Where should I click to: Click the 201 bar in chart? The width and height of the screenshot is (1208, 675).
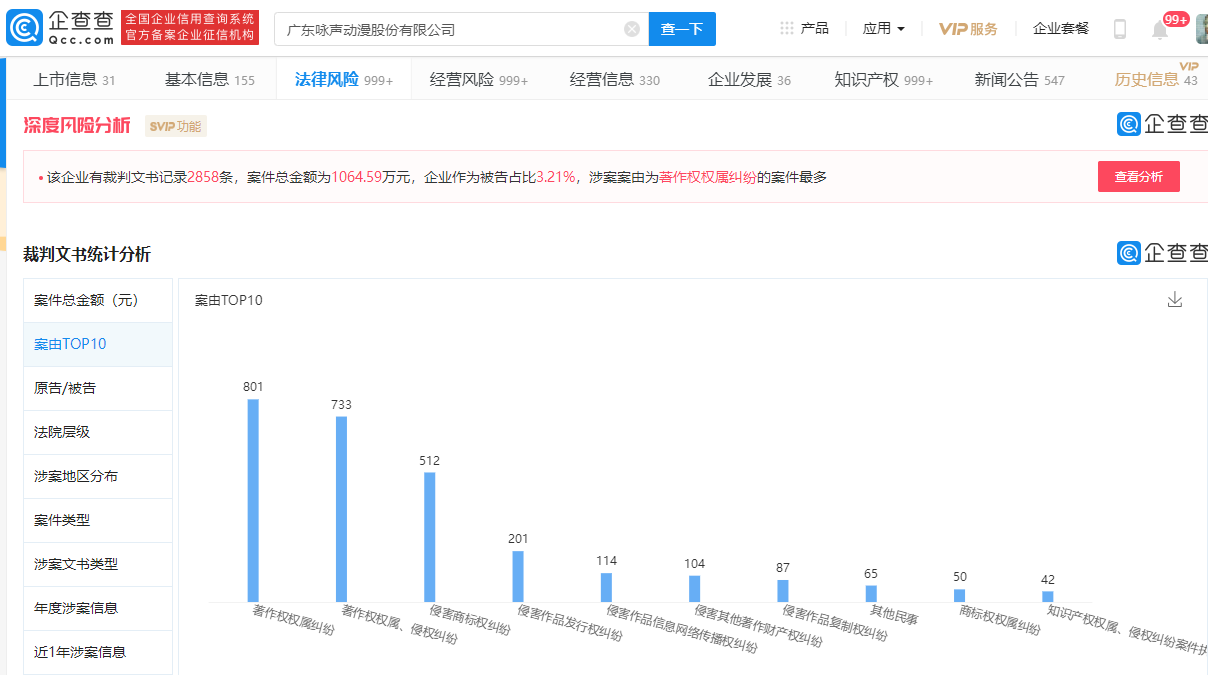(x=518, y=576)
